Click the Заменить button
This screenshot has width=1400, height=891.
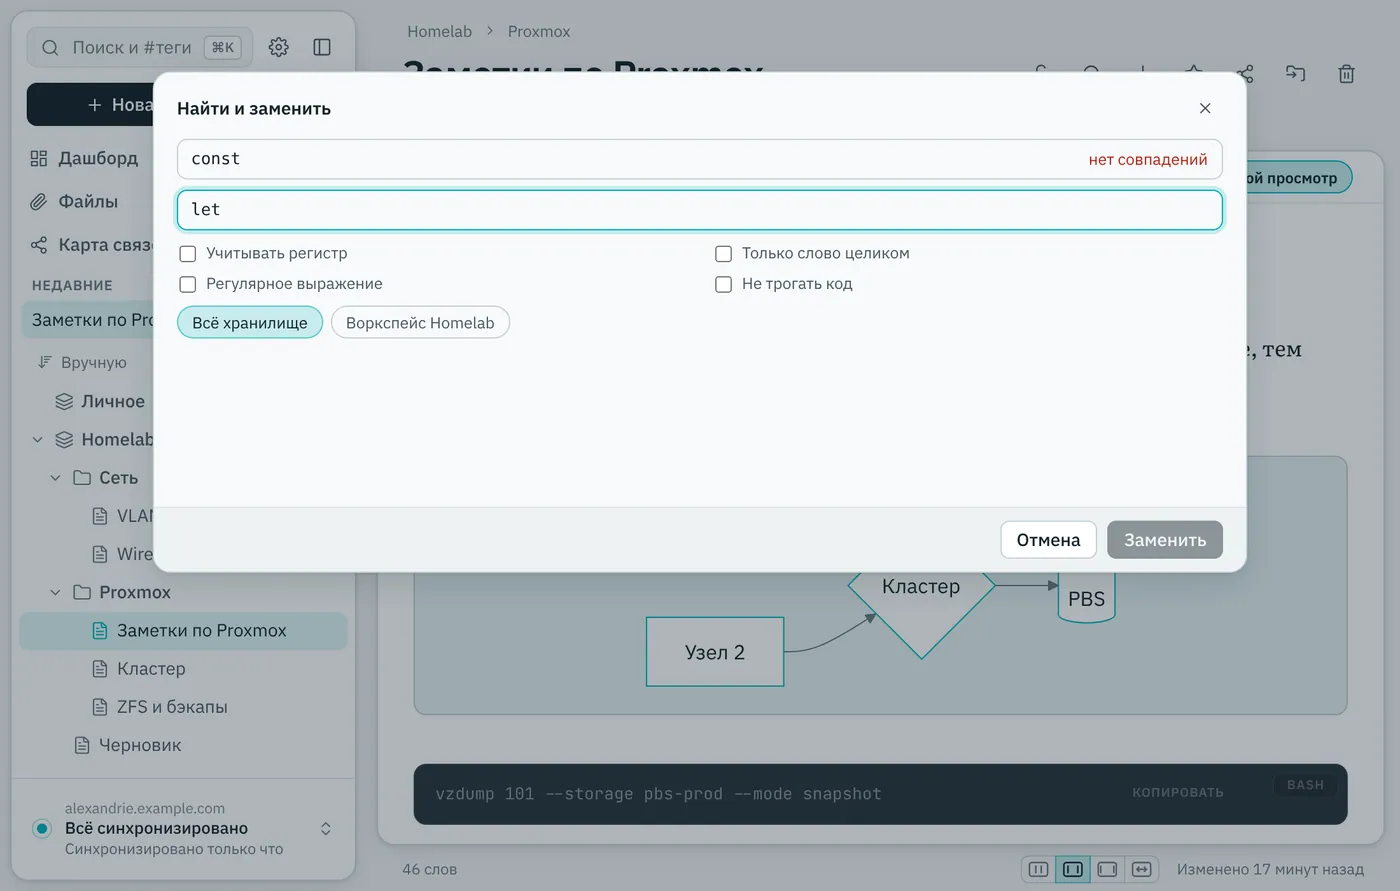1165,540
